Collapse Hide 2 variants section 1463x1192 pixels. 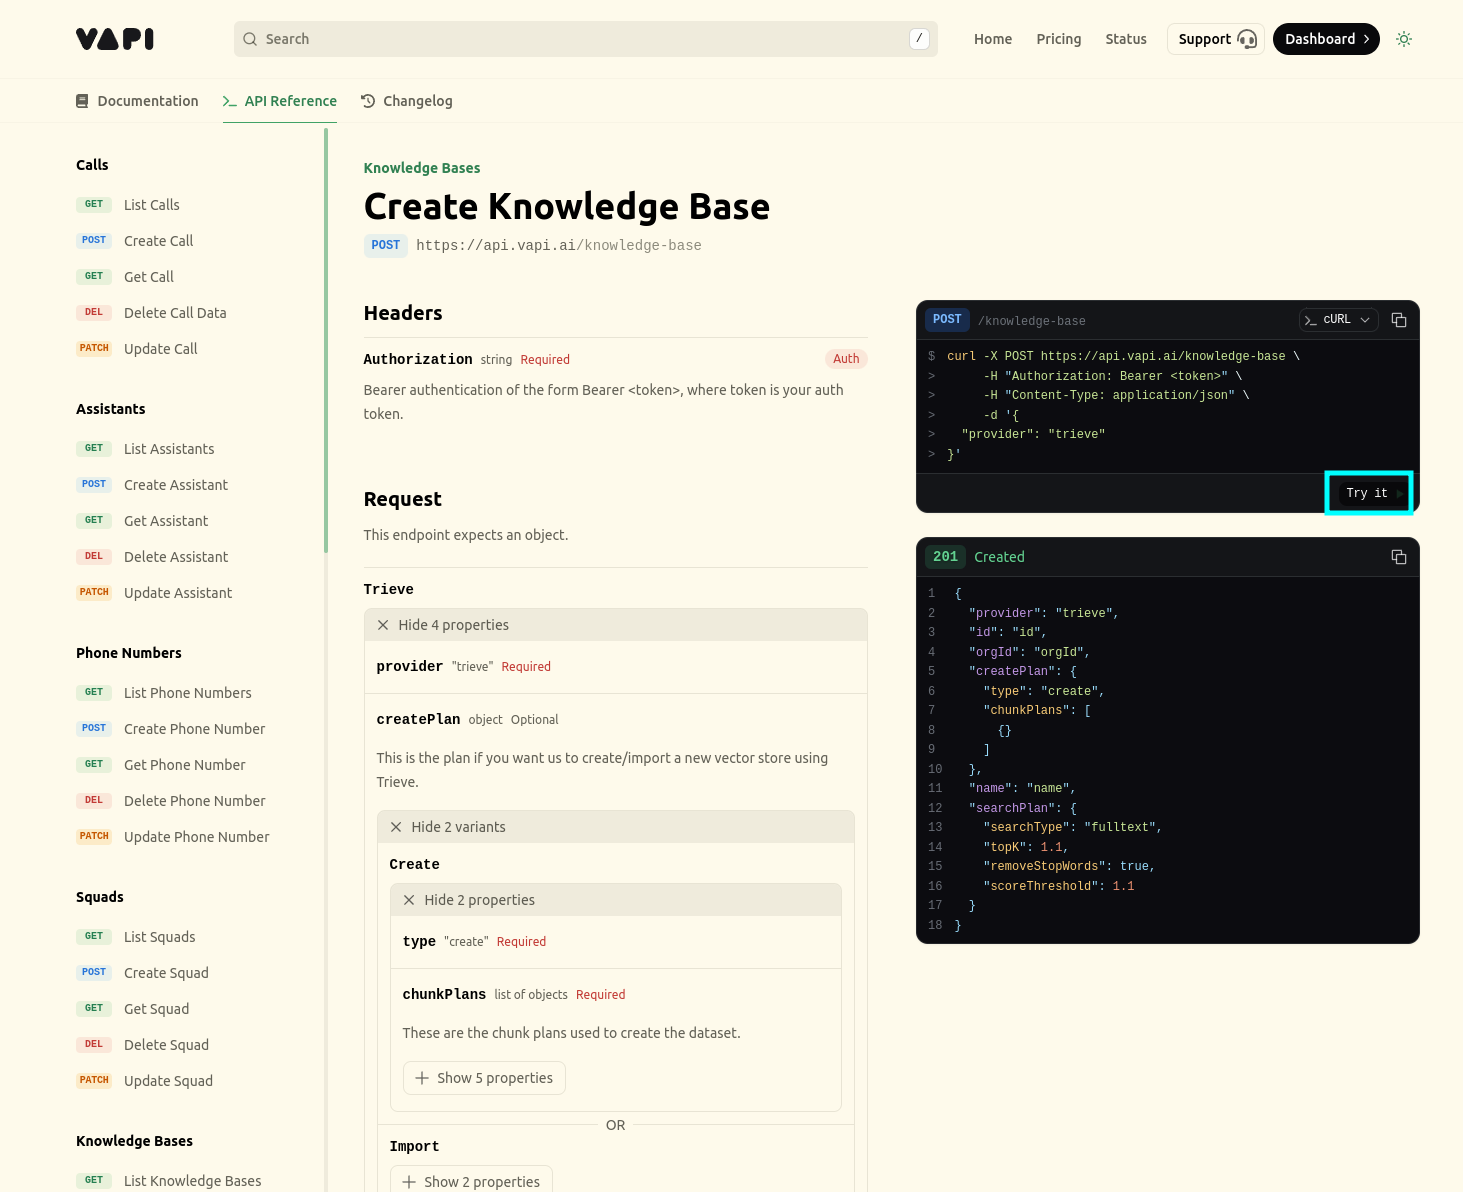[616, 827]
